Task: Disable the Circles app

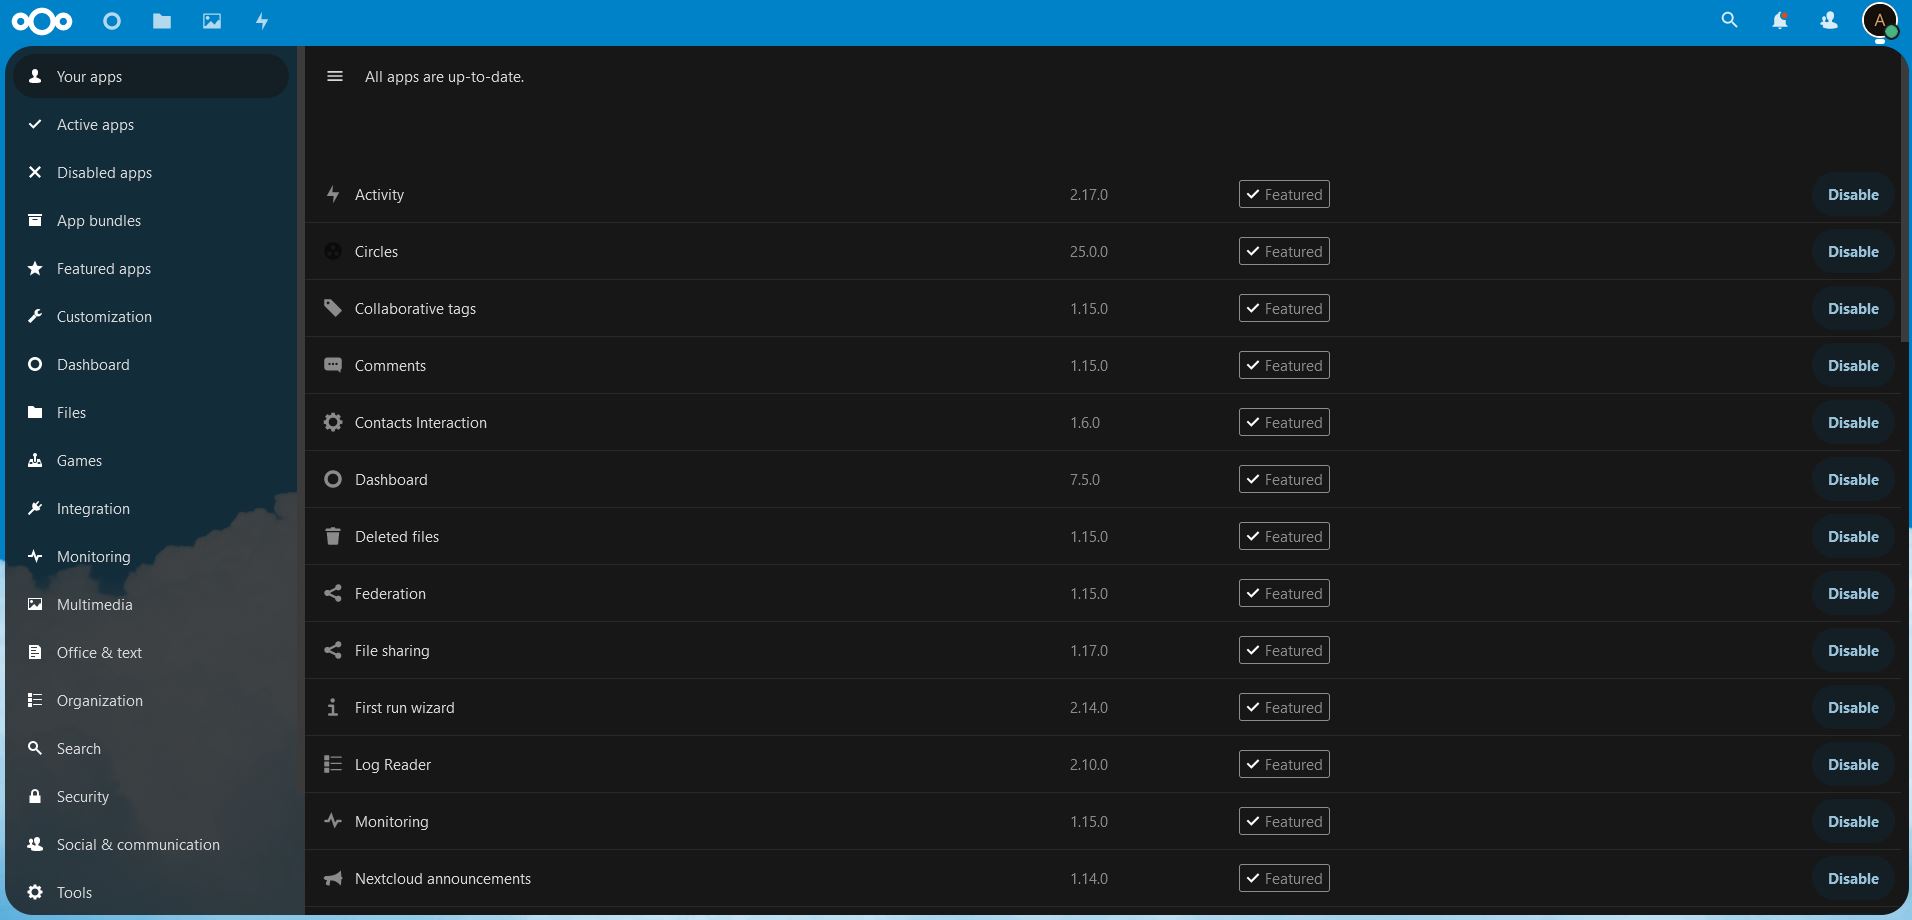Action: [x=1853, y=251]
